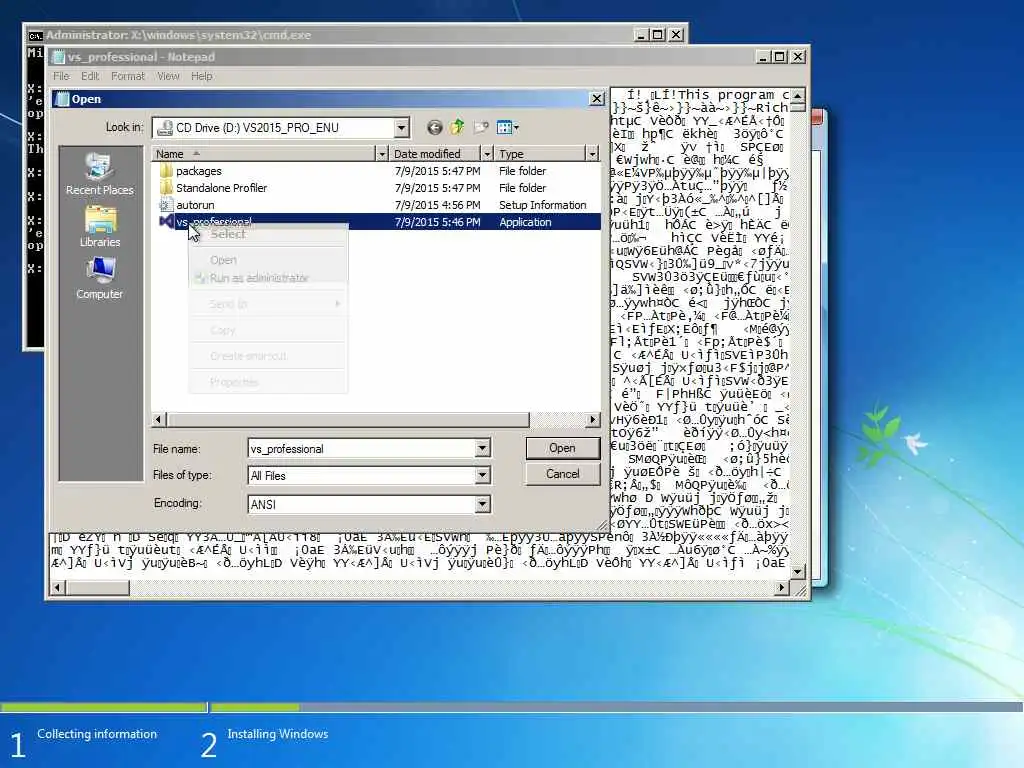Expand the Encoding dropdown arrow
The width and height of the screenshot is (1024, 768).
click(482, 504)
